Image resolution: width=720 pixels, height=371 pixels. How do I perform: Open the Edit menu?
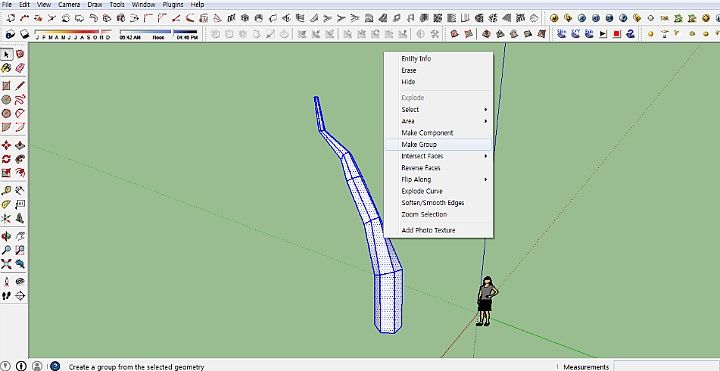[24, 5]
